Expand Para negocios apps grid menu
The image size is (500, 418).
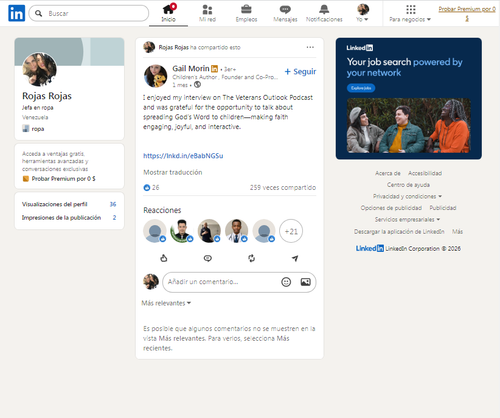410,13
